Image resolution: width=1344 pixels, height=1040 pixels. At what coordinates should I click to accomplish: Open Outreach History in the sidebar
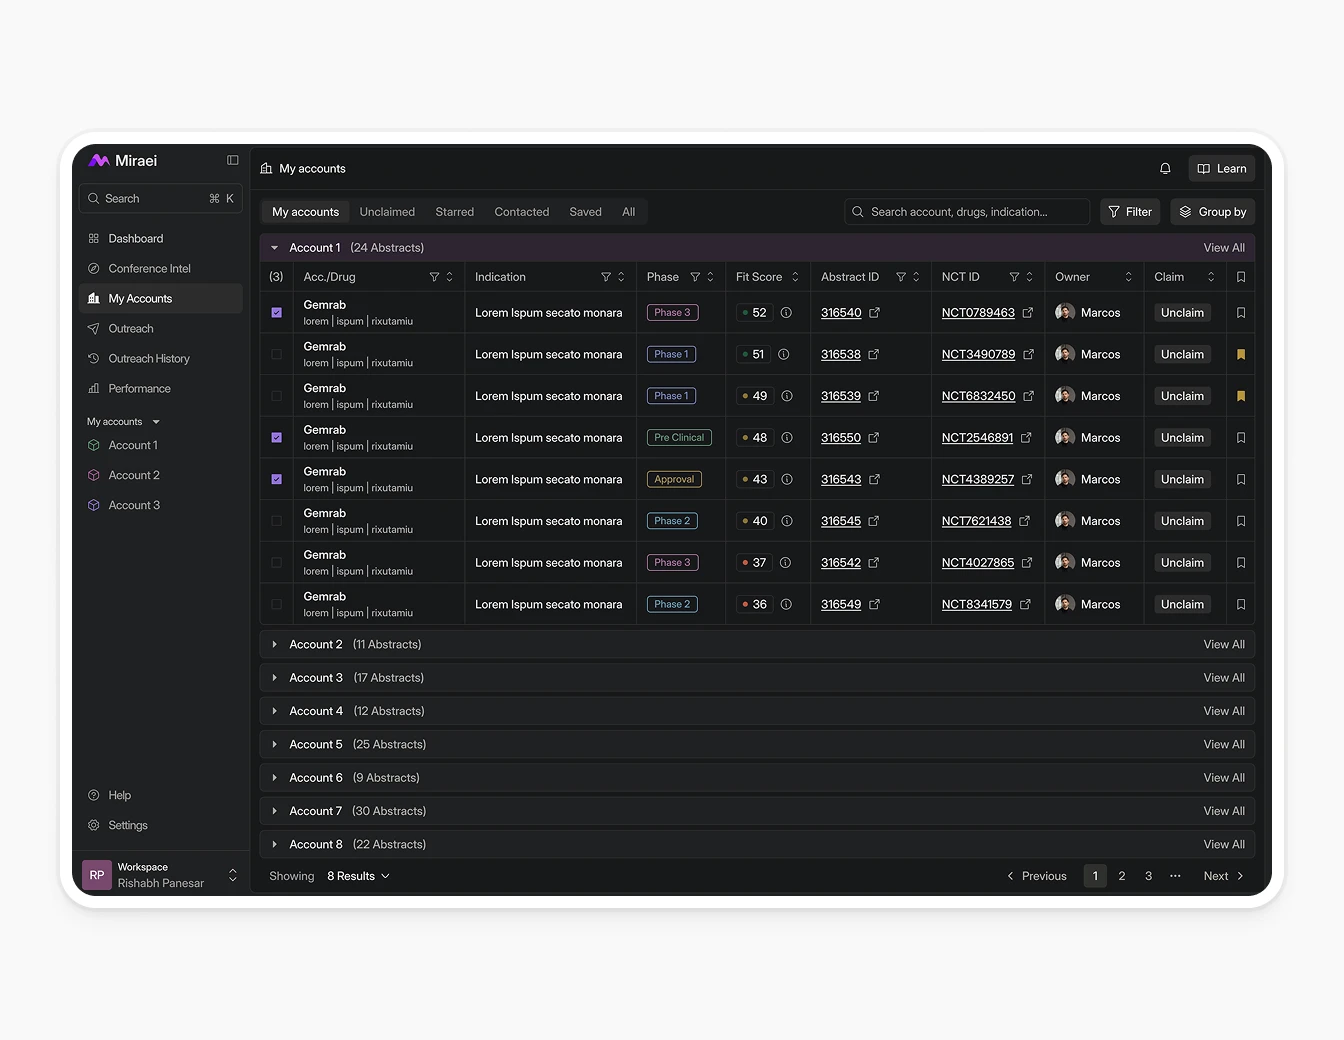pos(149,359)
